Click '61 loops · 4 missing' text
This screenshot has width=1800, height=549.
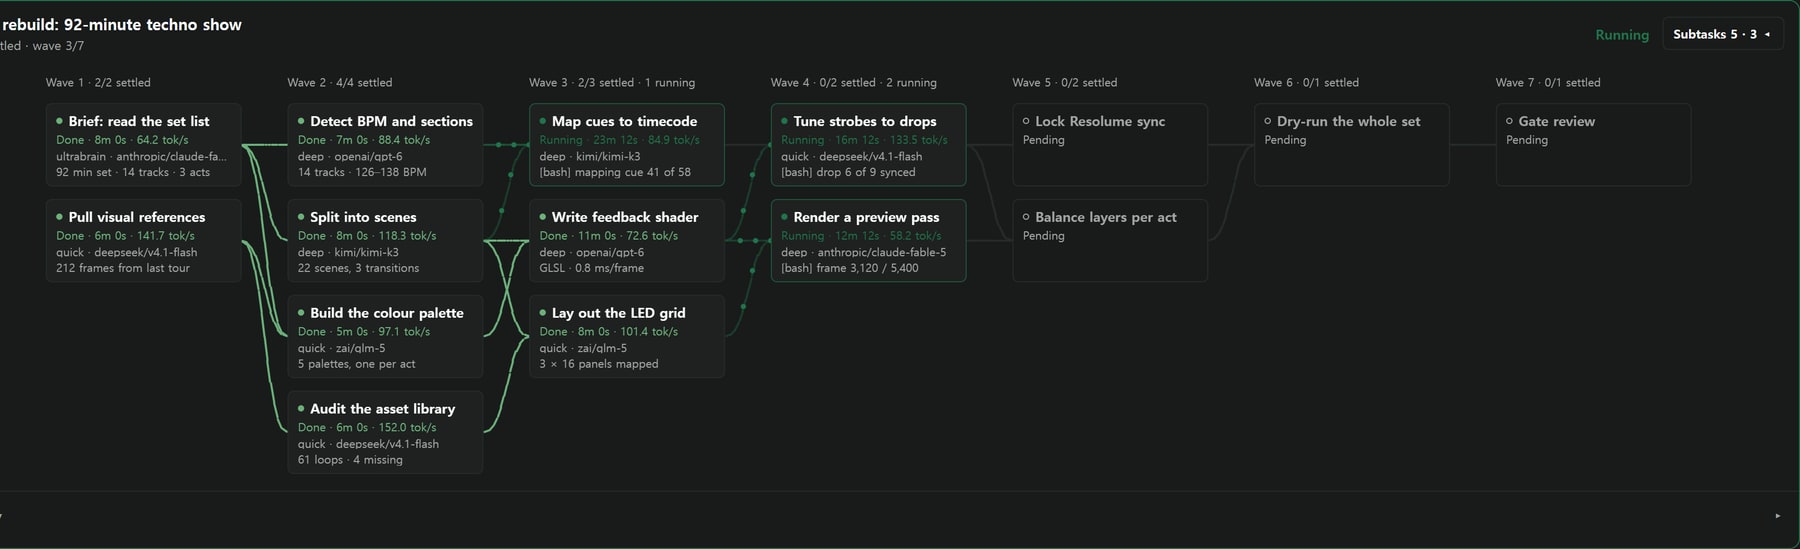(x=350, y=460)
